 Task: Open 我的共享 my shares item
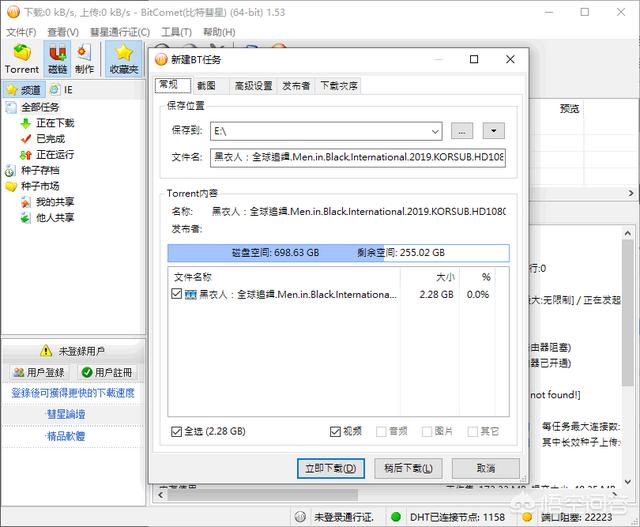47,202
